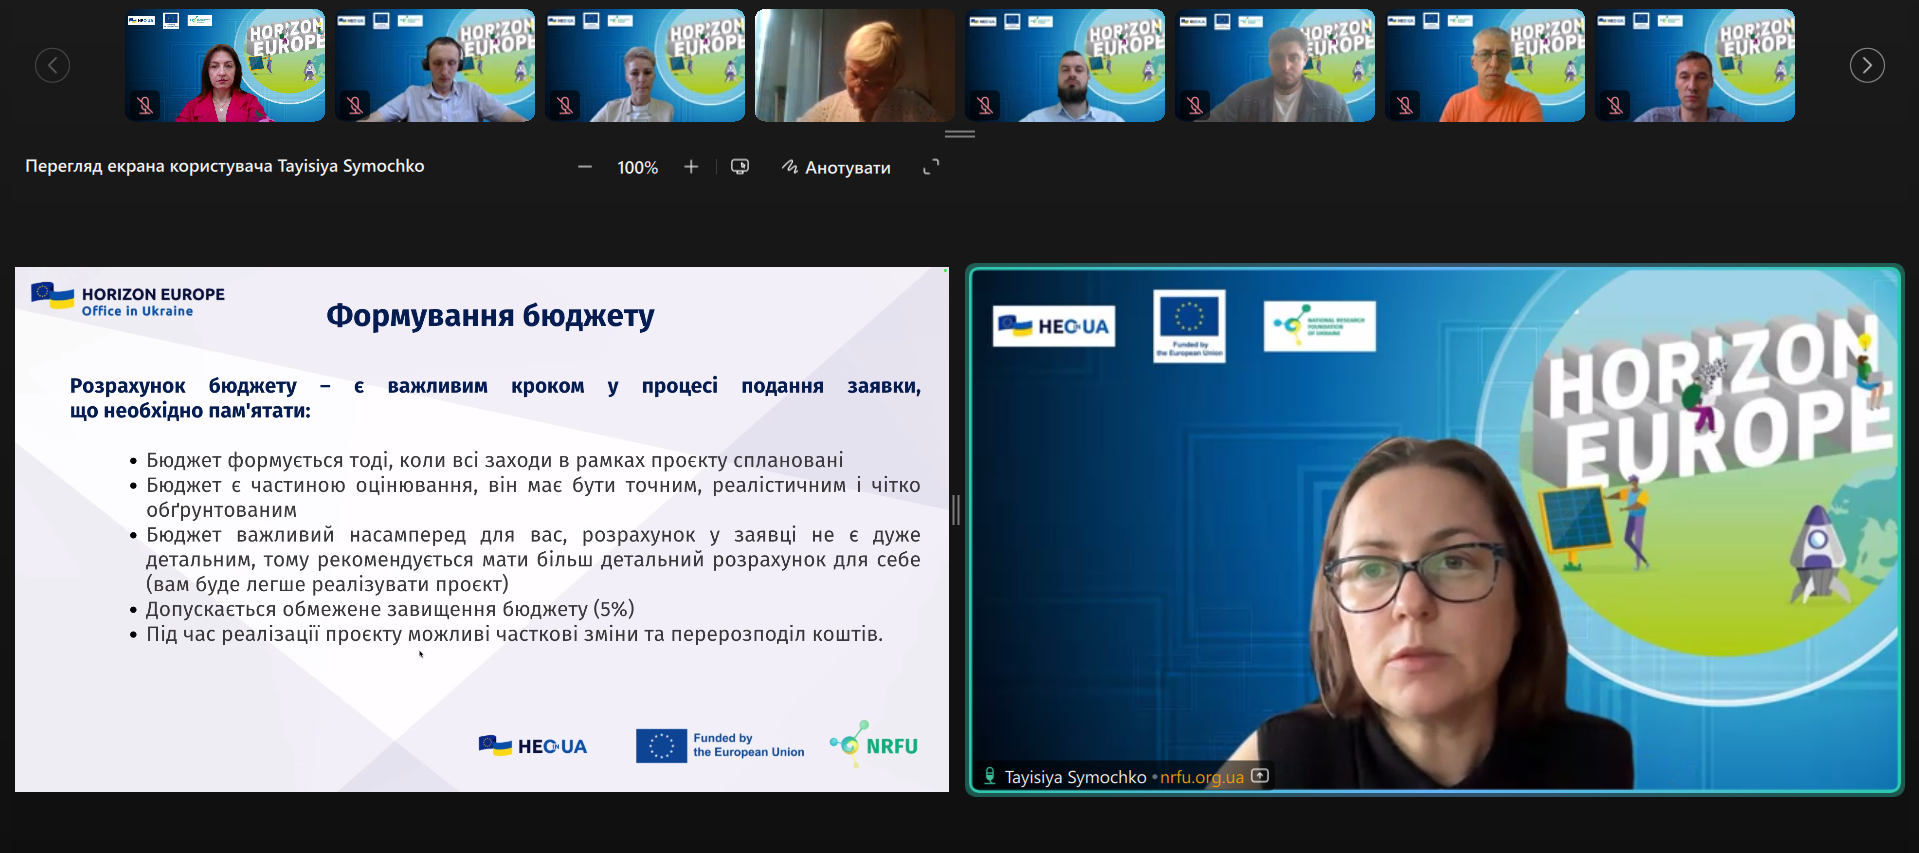Click slide title 'Формування бюджету'
This screenshot has width=1919, height=853.
pos(490,316)
